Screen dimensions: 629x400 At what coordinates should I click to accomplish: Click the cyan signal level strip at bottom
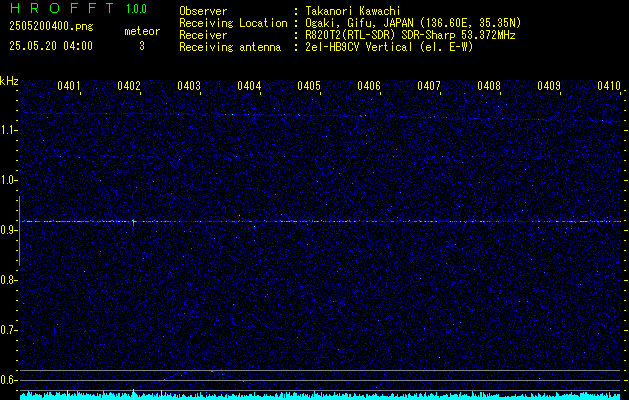(x=320, y=396)
